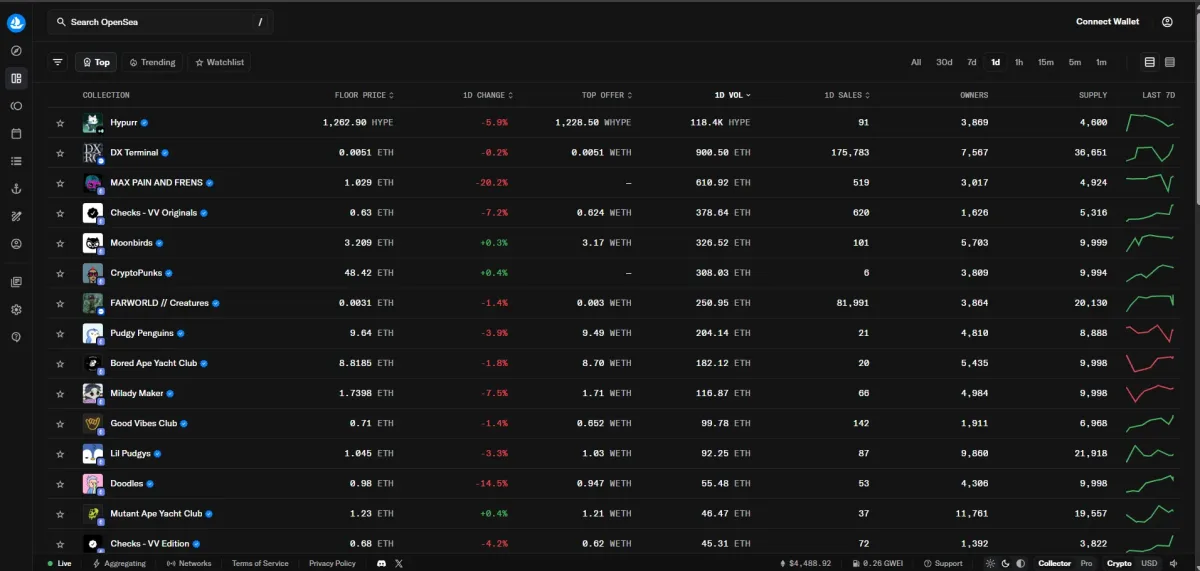Select the 5m timeframe

[1074, 62]
